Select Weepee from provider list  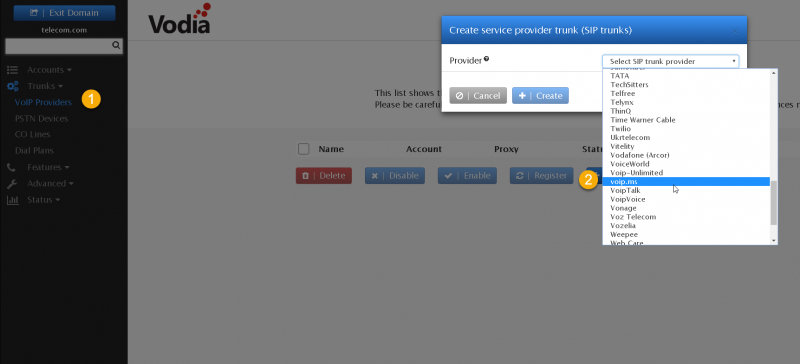point(686,235)
